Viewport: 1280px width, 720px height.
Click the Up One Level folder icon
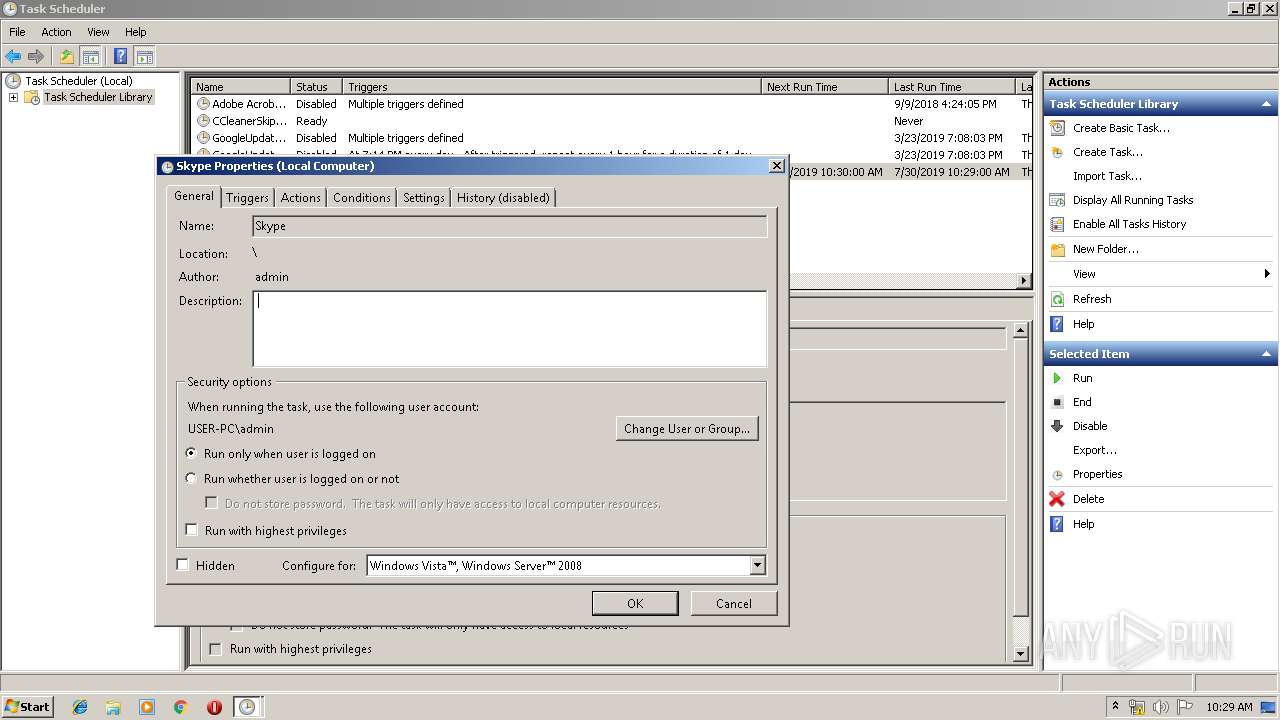point(67,57)
